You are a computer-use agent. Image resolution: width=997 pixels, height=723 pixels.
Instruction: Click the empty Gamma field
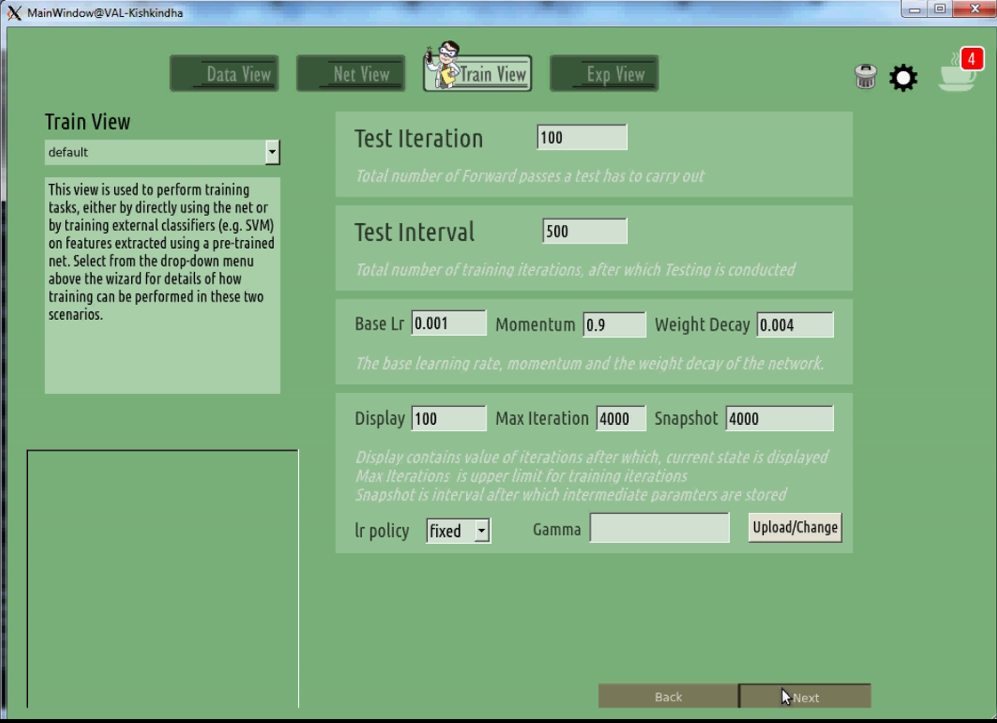click(659, 528)
